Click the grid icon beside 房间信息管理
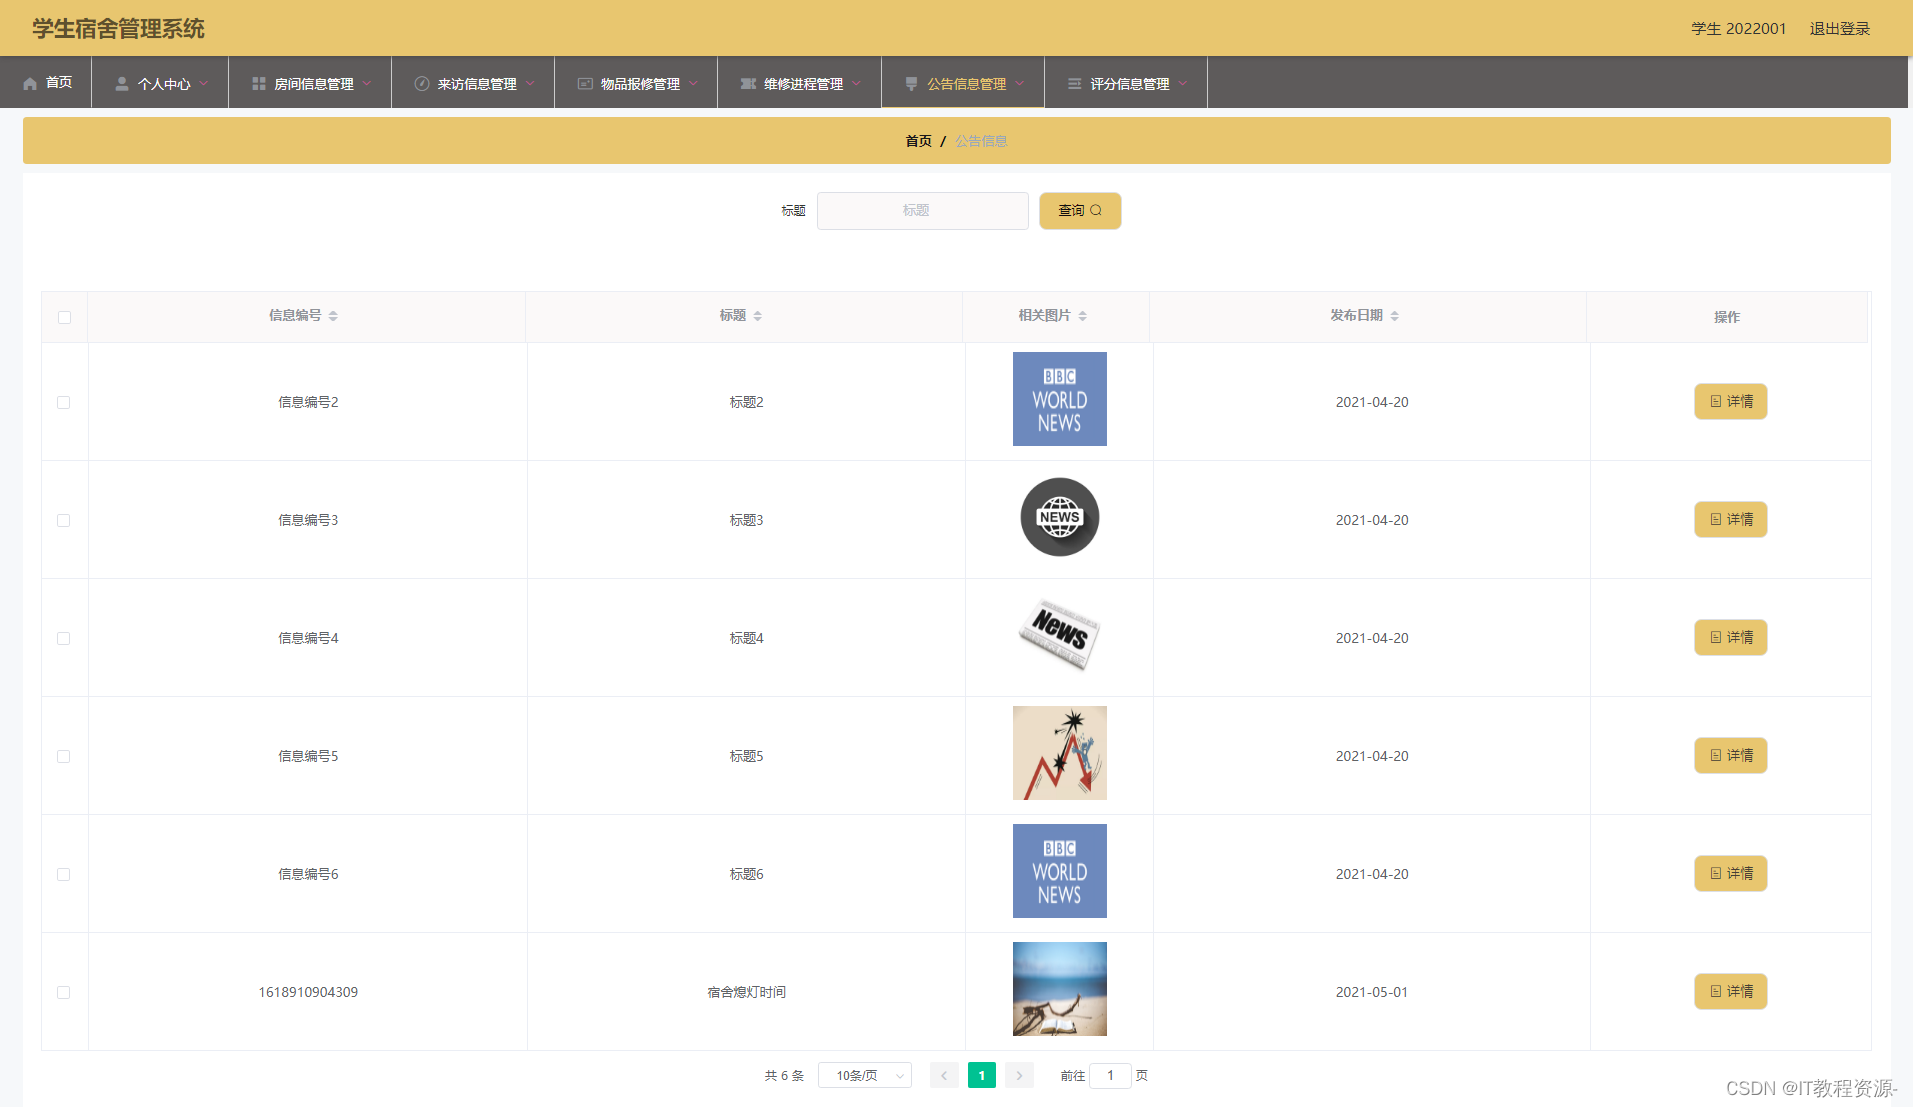 click(259, 84)
